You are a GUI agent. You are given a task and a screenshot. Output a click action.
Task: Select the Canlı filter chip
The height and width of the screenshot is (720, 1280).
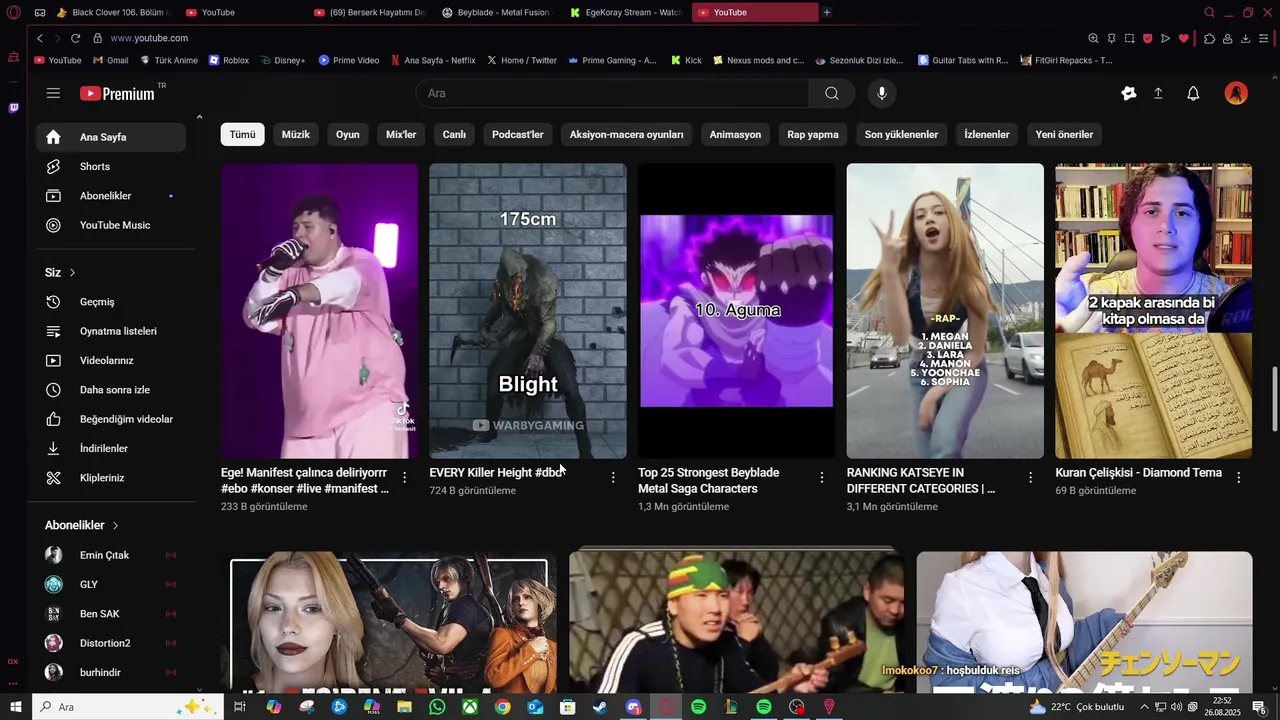tap(455, 134)
